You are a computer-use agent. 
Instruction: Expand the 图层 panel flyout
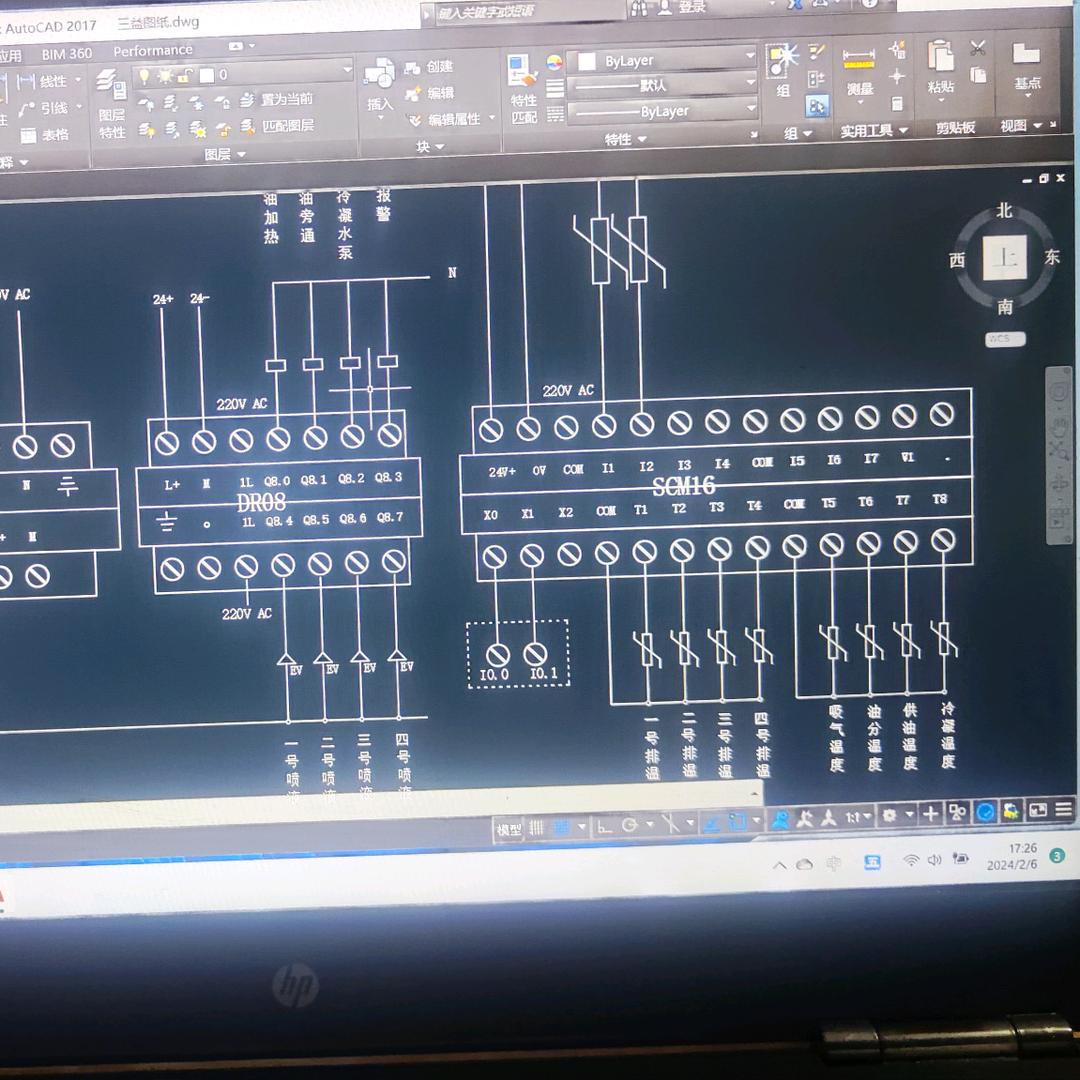(224, 154)
